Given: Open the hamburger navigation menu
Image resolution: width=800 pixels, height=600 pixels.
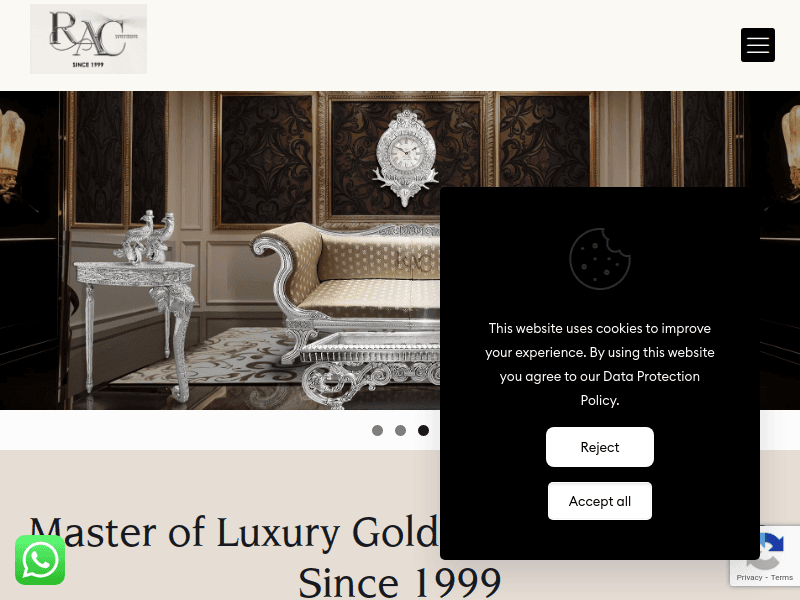Looking at the screenshot, I should pyautogui.click(x=758, y=45).
